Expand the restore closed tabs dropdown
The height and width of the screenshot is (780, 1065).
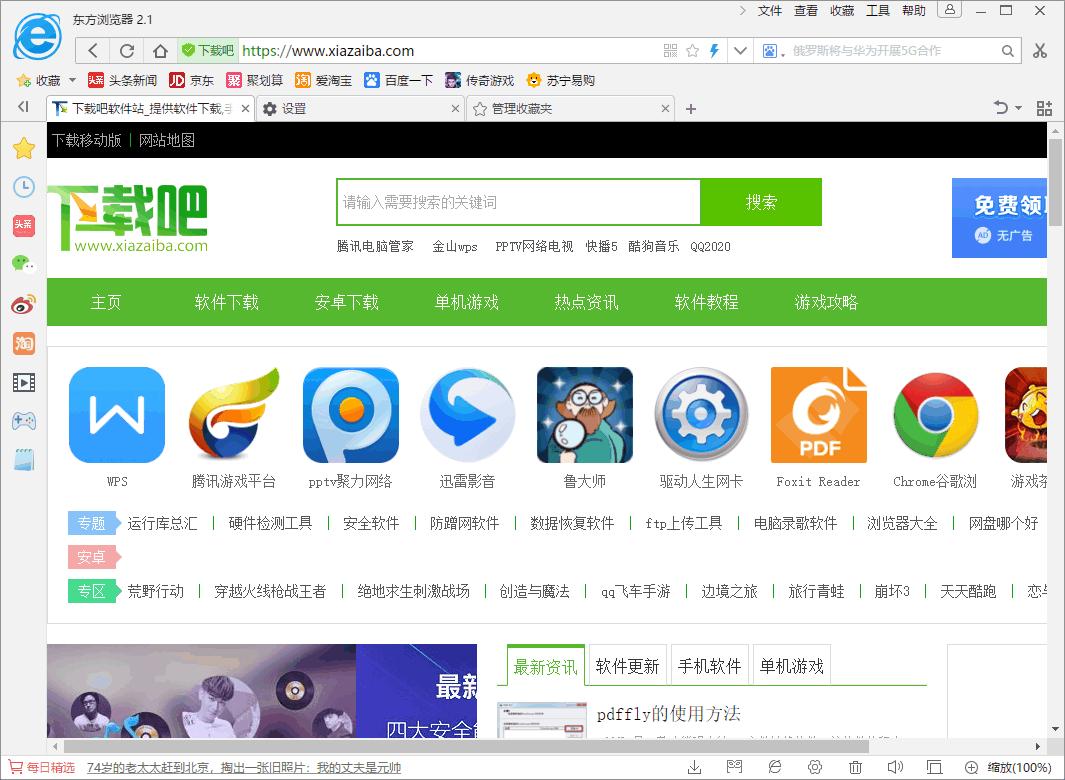1017,107
